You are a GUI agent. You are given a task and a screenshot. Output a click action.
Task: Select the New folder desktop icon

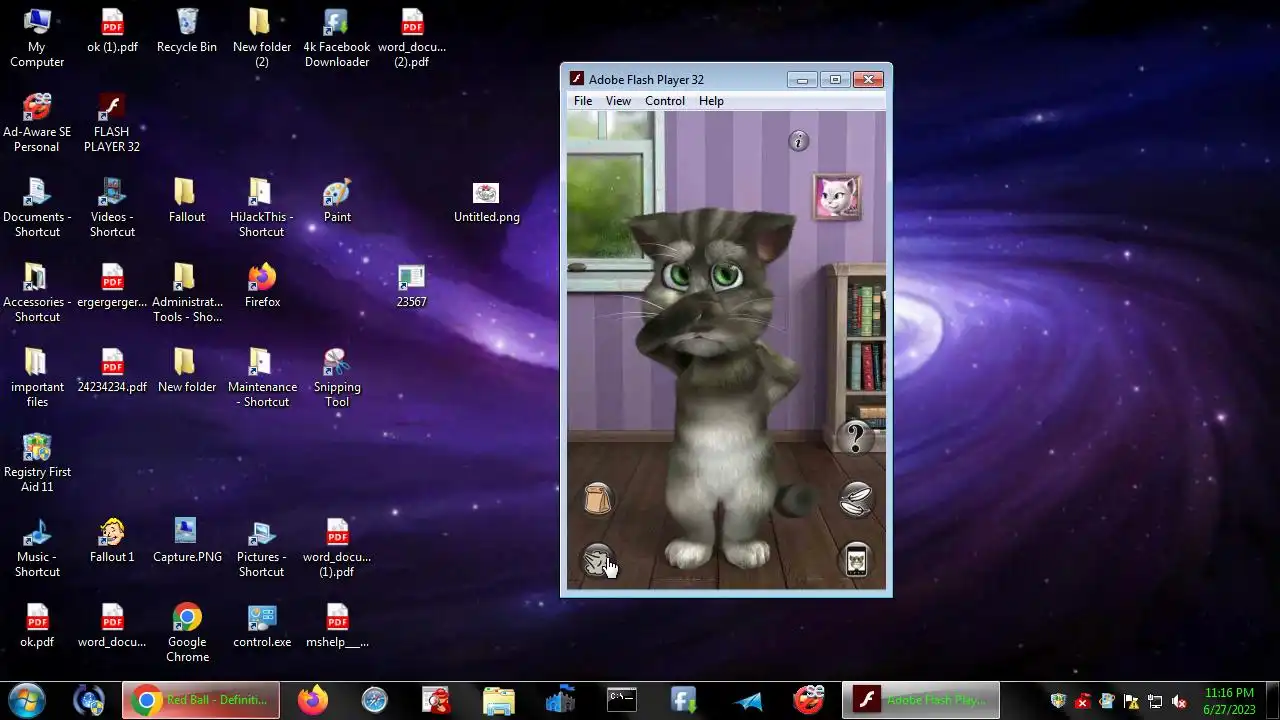pos(187,371)
